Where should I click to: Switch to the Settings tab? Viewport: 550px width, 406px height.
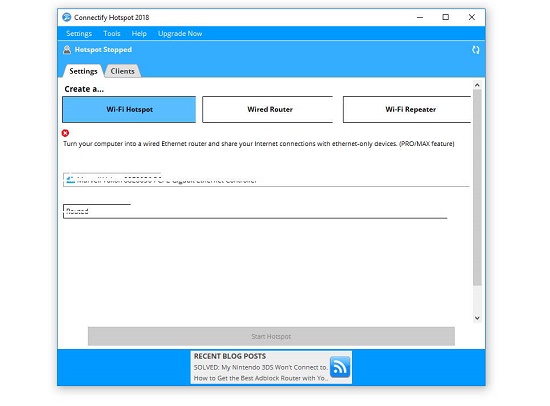[x=83, y=71]
